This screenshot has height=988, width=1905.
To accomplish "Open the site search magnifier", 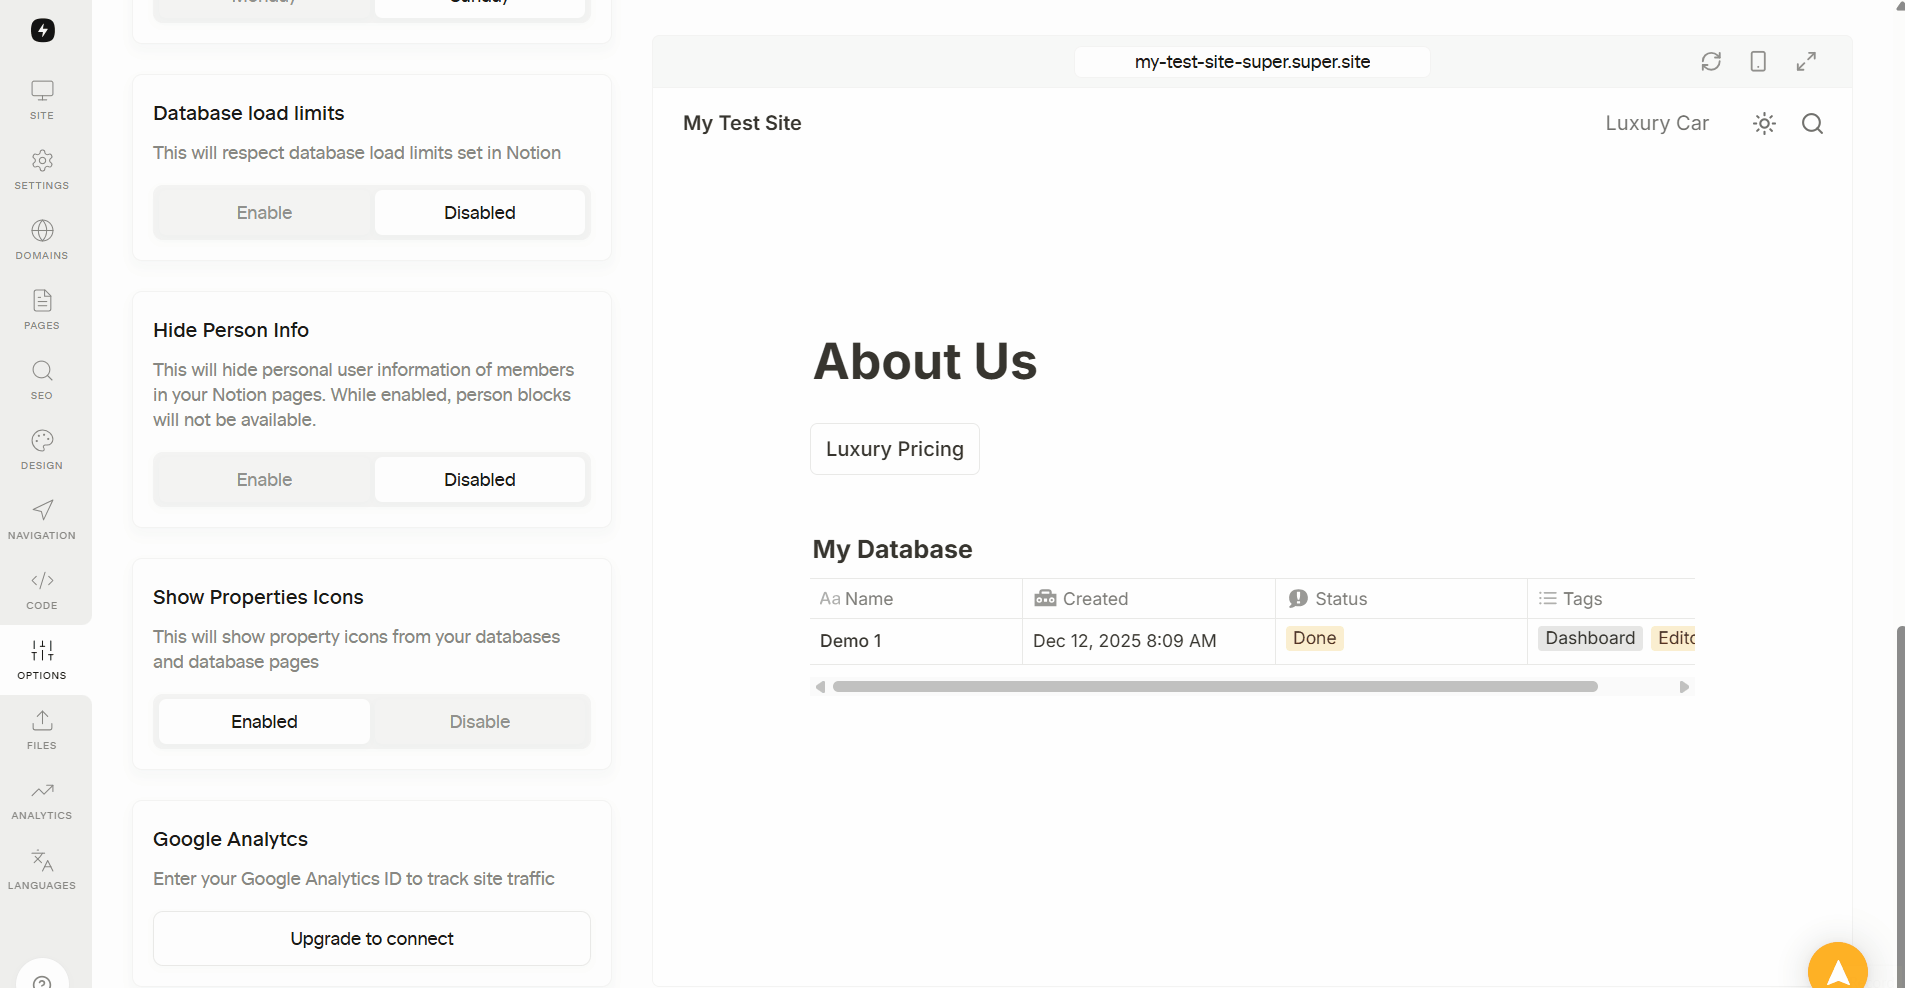I will point(1812,123).
